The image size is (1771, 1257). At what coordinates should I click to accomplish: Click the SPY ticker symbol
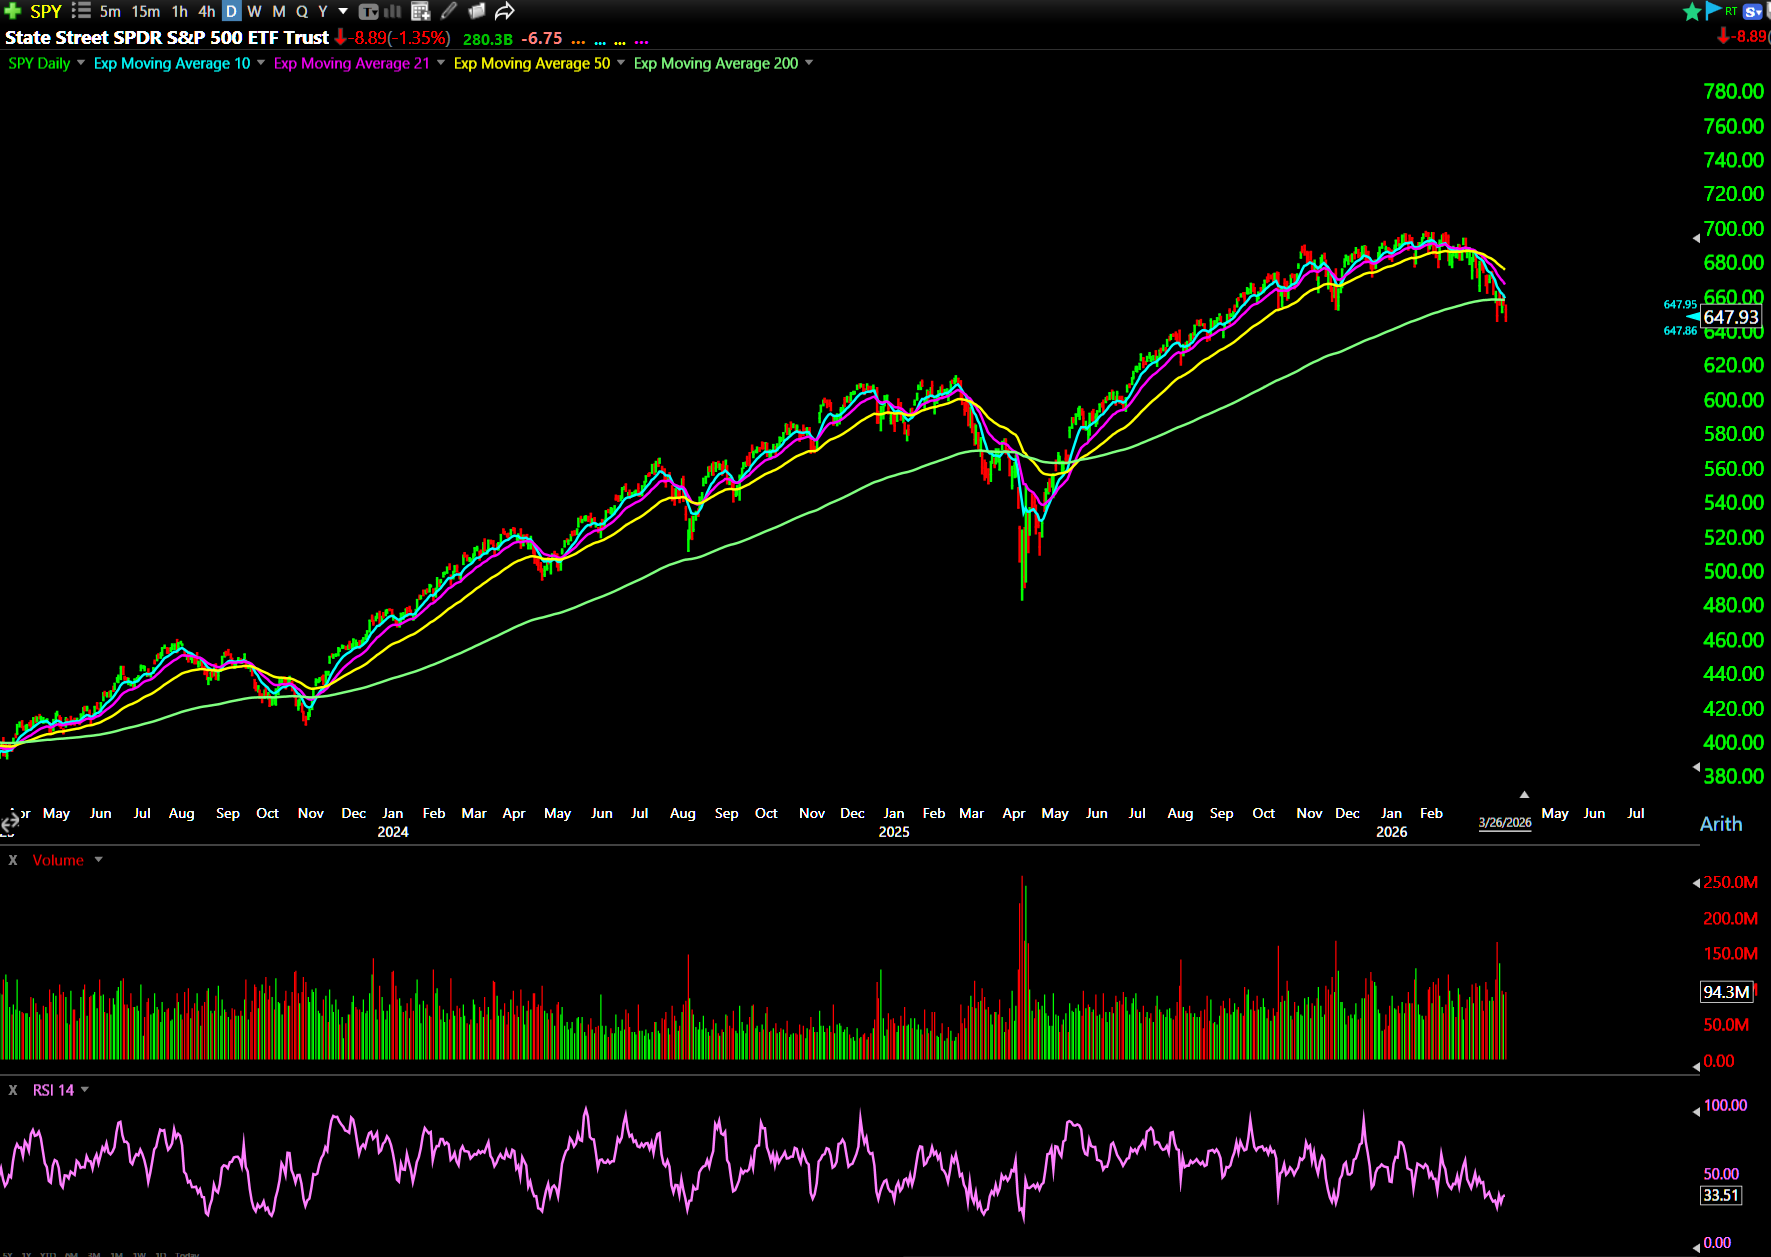(x=46, y=11)
